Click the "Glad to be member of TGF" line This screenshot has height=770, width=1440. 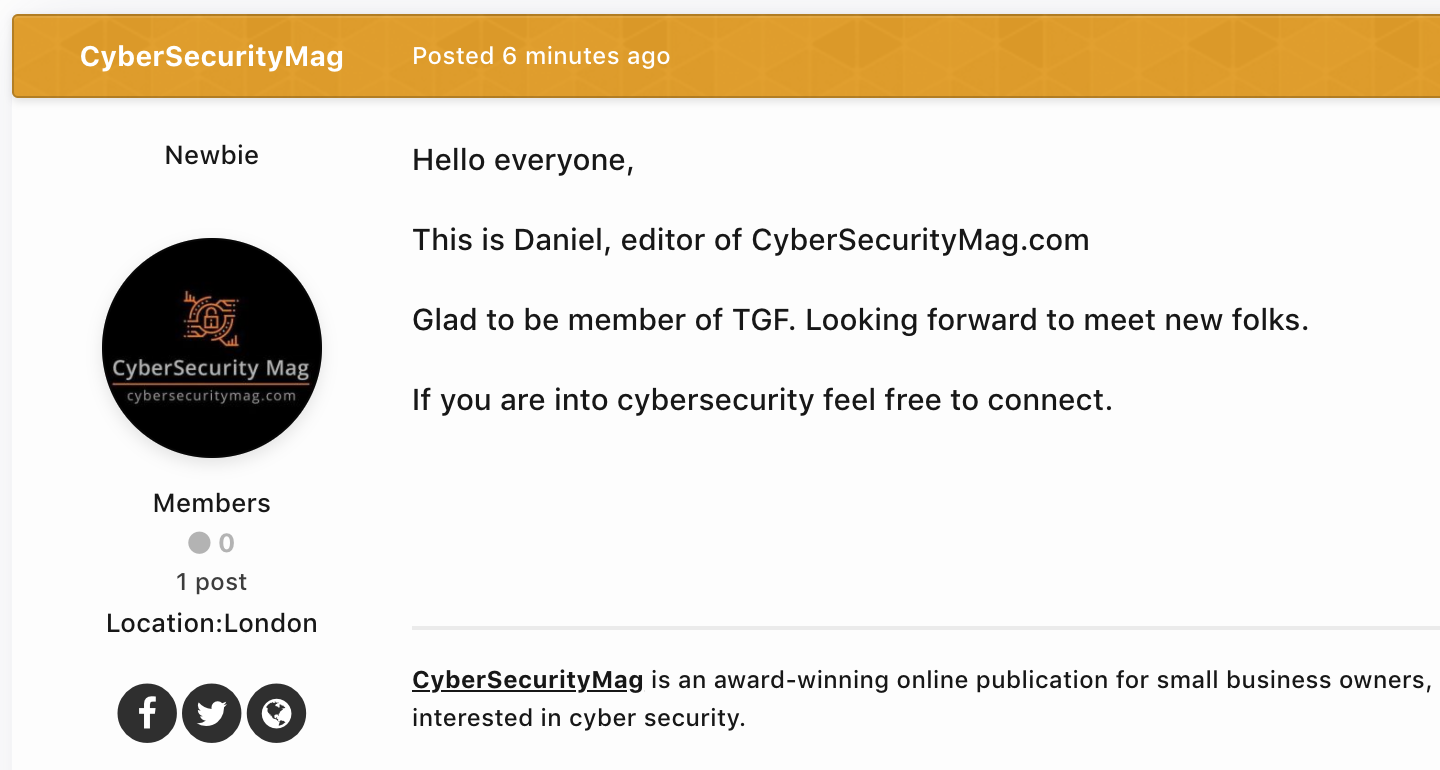(x=860, y=320)
